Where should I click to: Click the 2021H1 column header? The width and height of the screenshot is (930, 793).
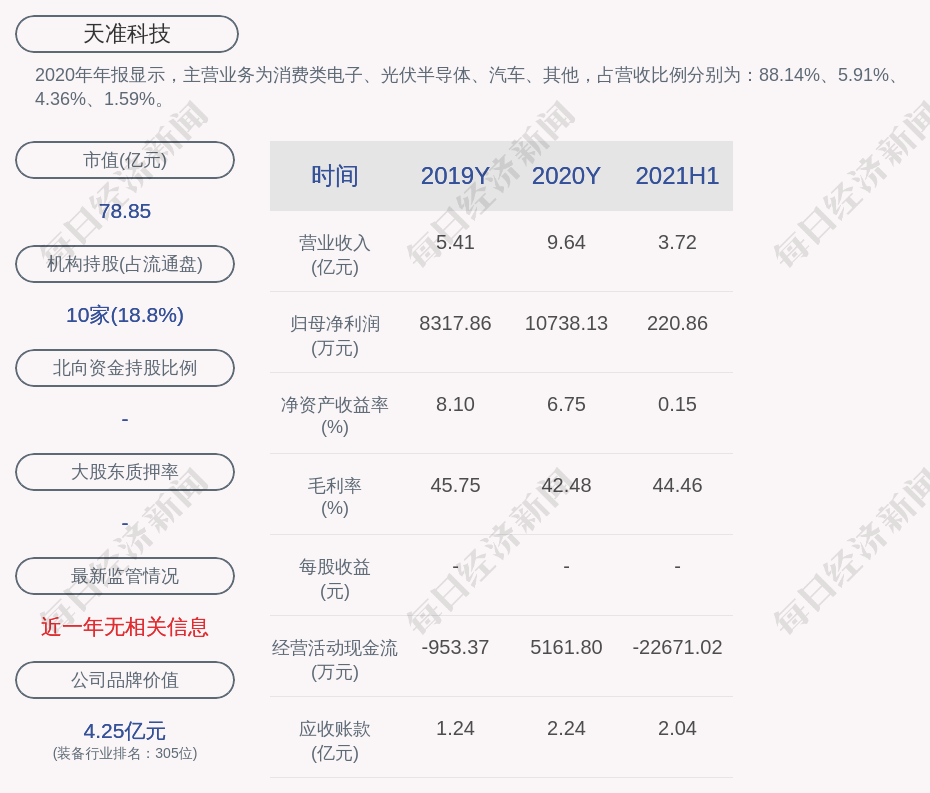click(677, 176)
